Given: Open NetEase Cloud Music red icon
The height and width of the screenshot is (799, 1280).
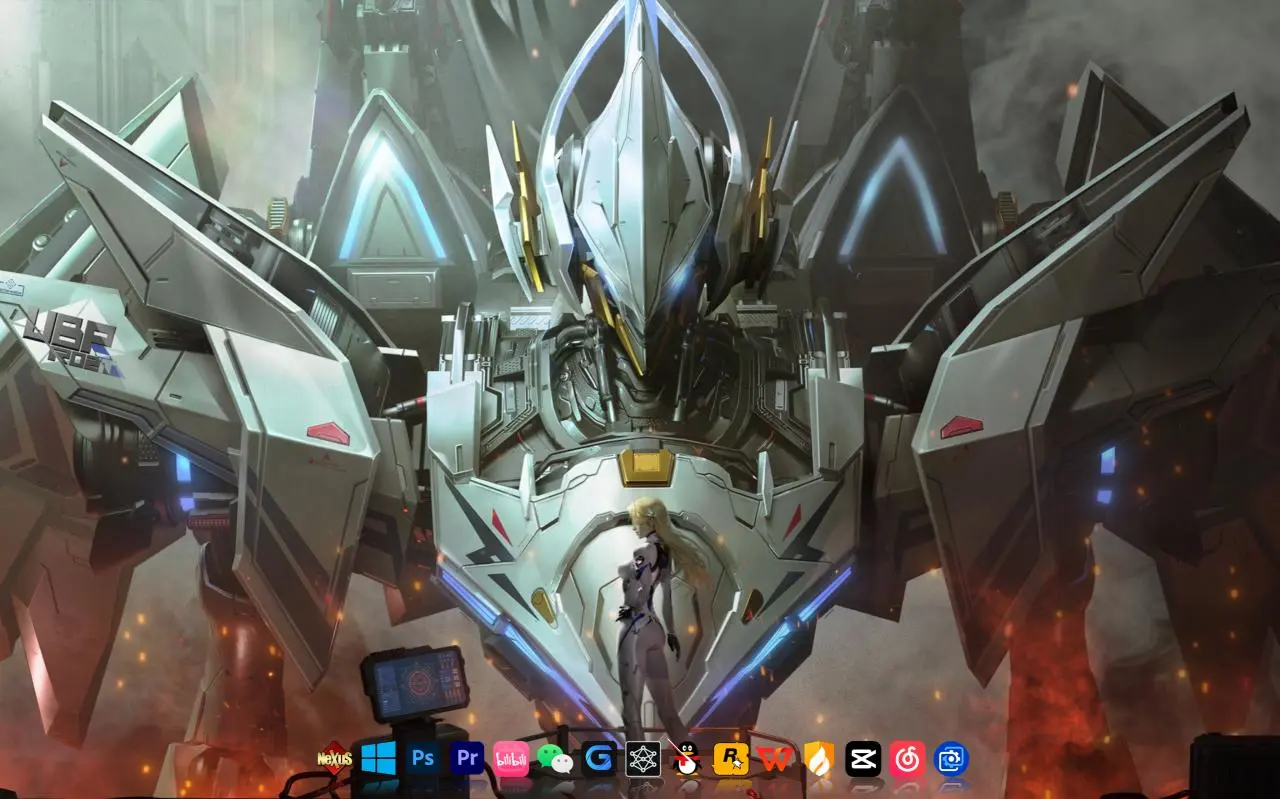Looking at the screenshot, I should point(907,759).
